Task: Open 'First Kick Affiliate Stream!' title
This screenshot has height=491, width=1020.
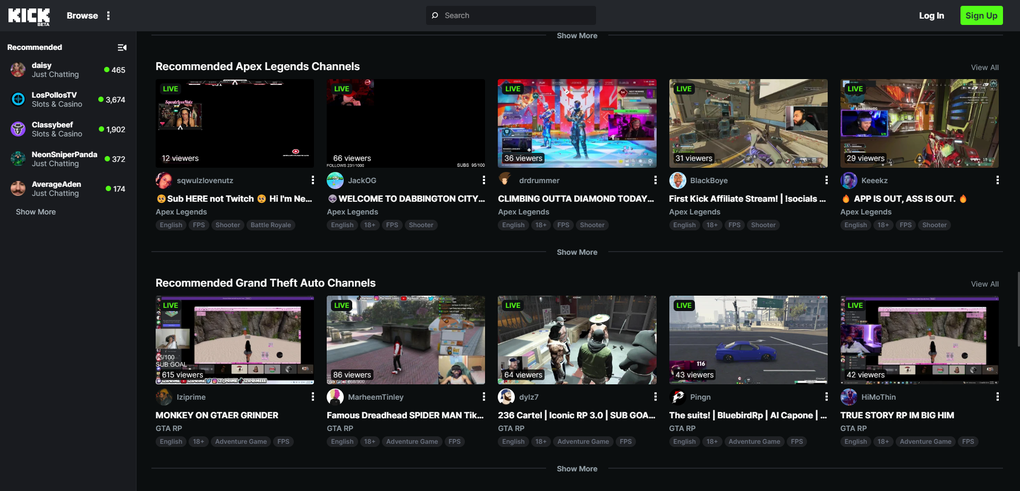Action: tap(747, 199)
